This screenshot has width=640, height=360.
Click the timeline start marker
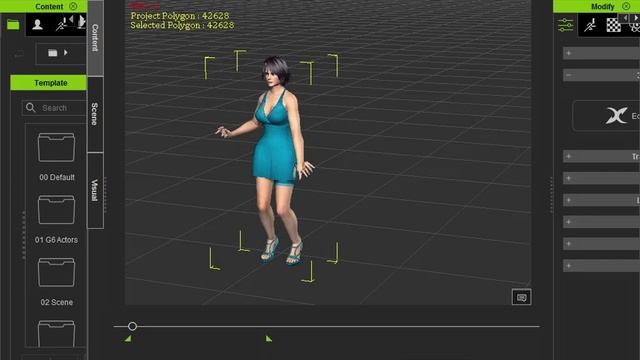[x=128, y=338]
